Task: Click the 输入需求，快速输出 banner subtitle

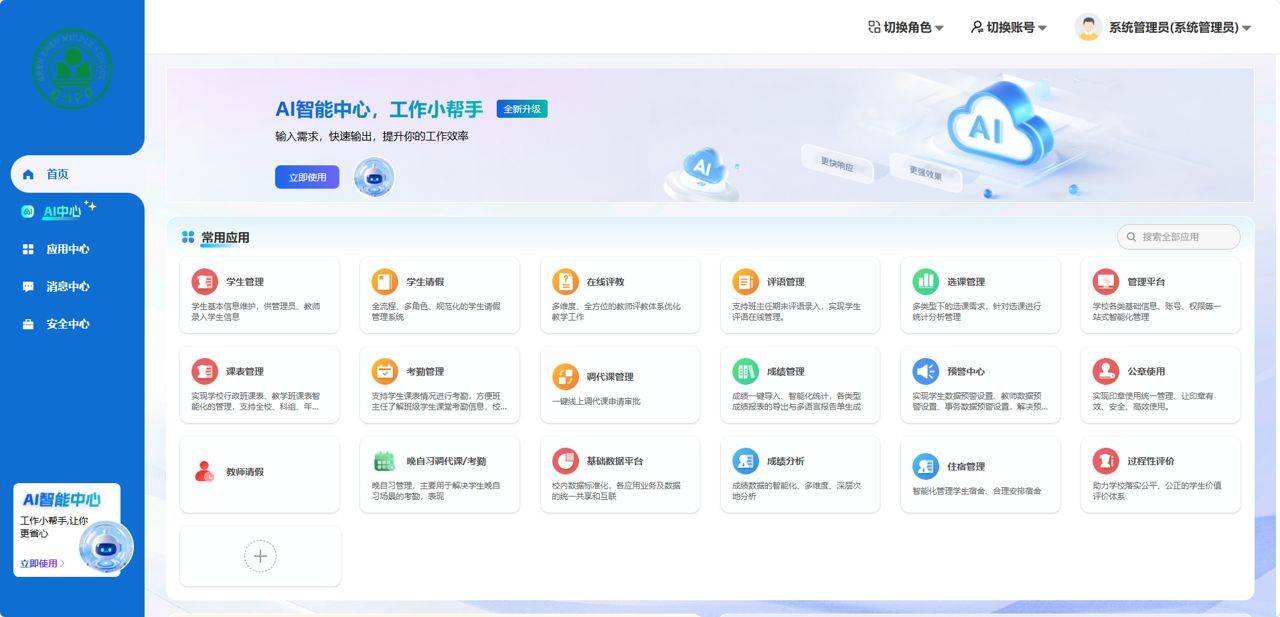Action: pyautogui.click(x=372, y=136)
